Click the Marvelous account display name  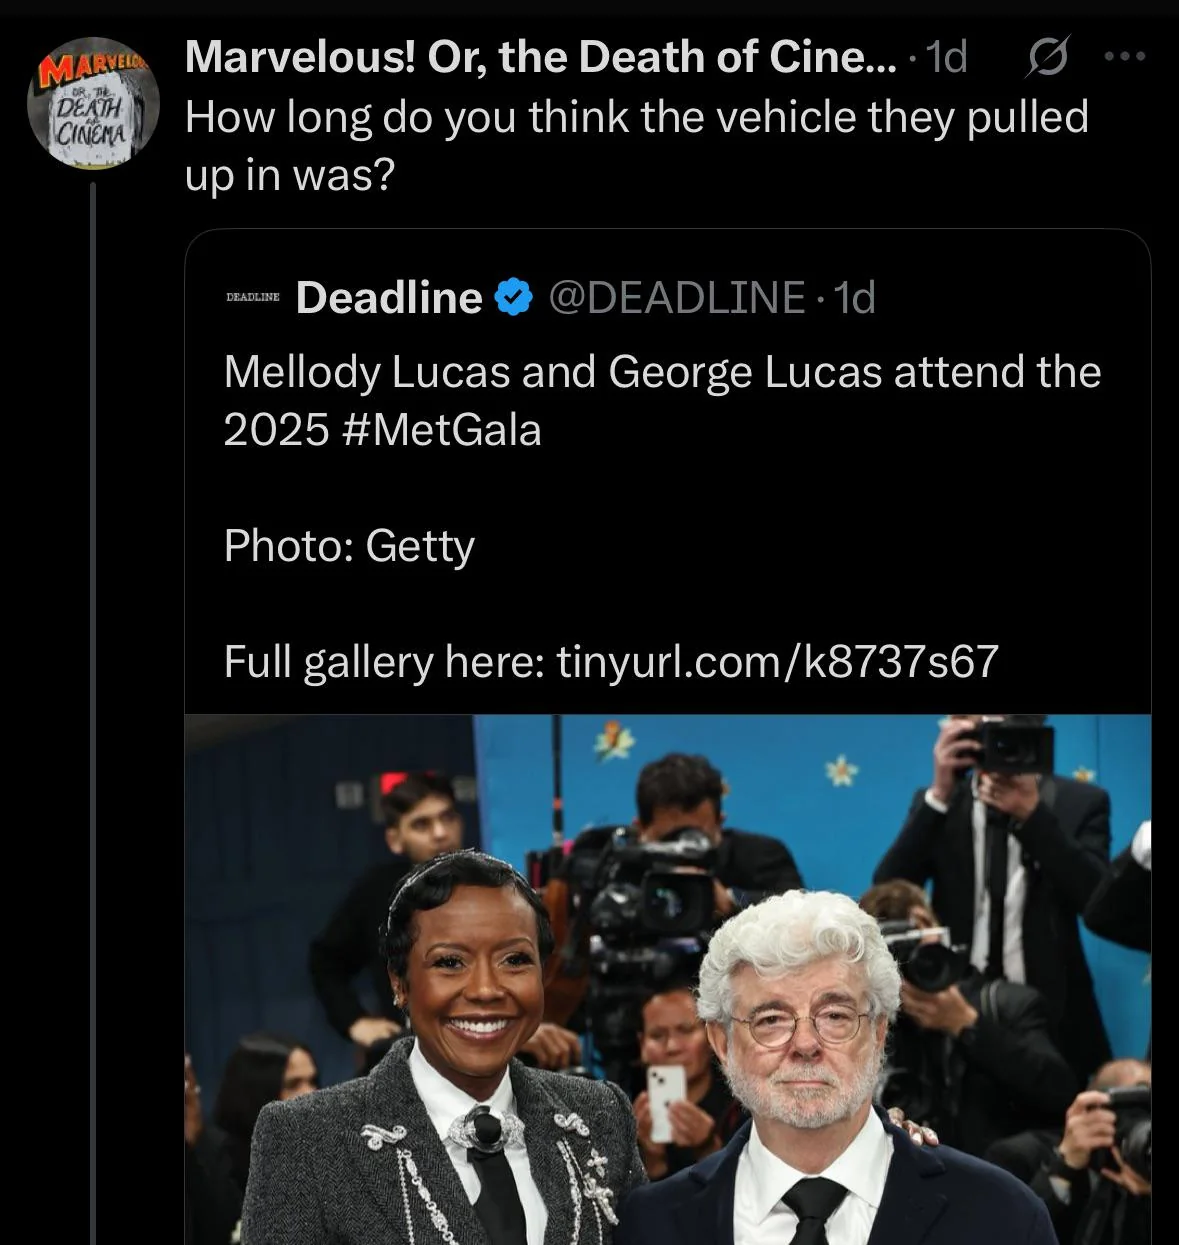click(x=540, y=57)
